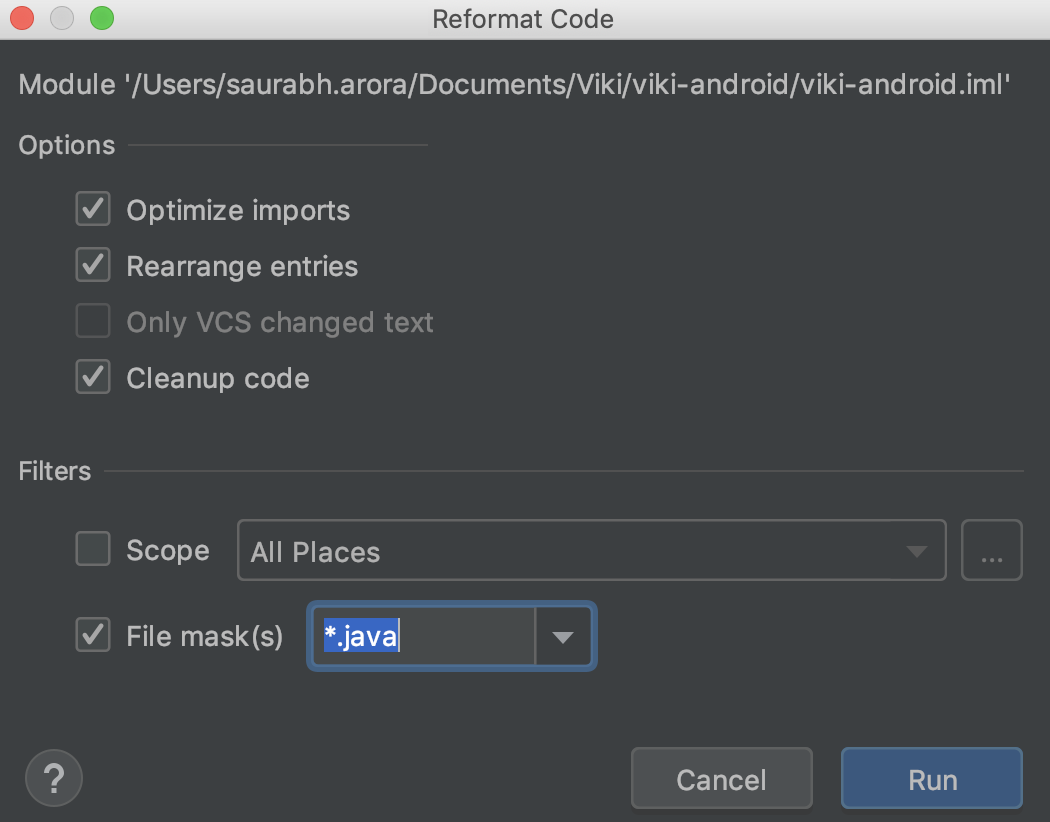Screen dimensions: 1050x822
Task: Click the Module path text line
Action: 514,84
